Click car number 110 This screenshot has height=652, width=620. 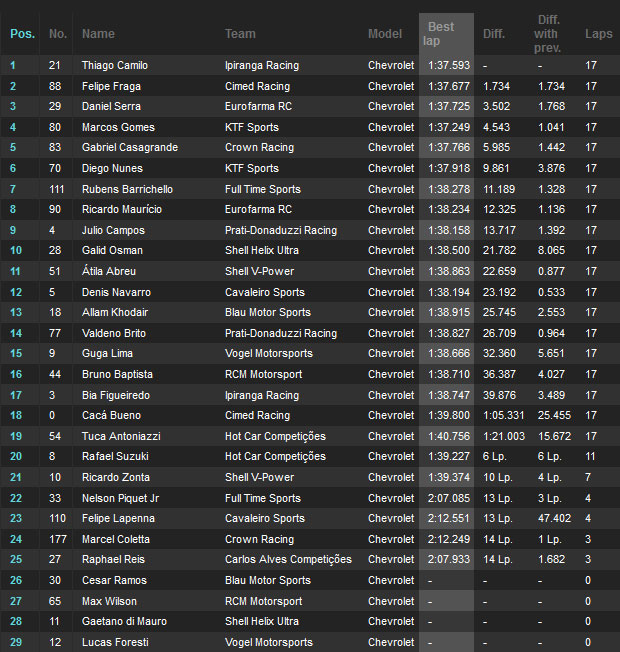57,518
